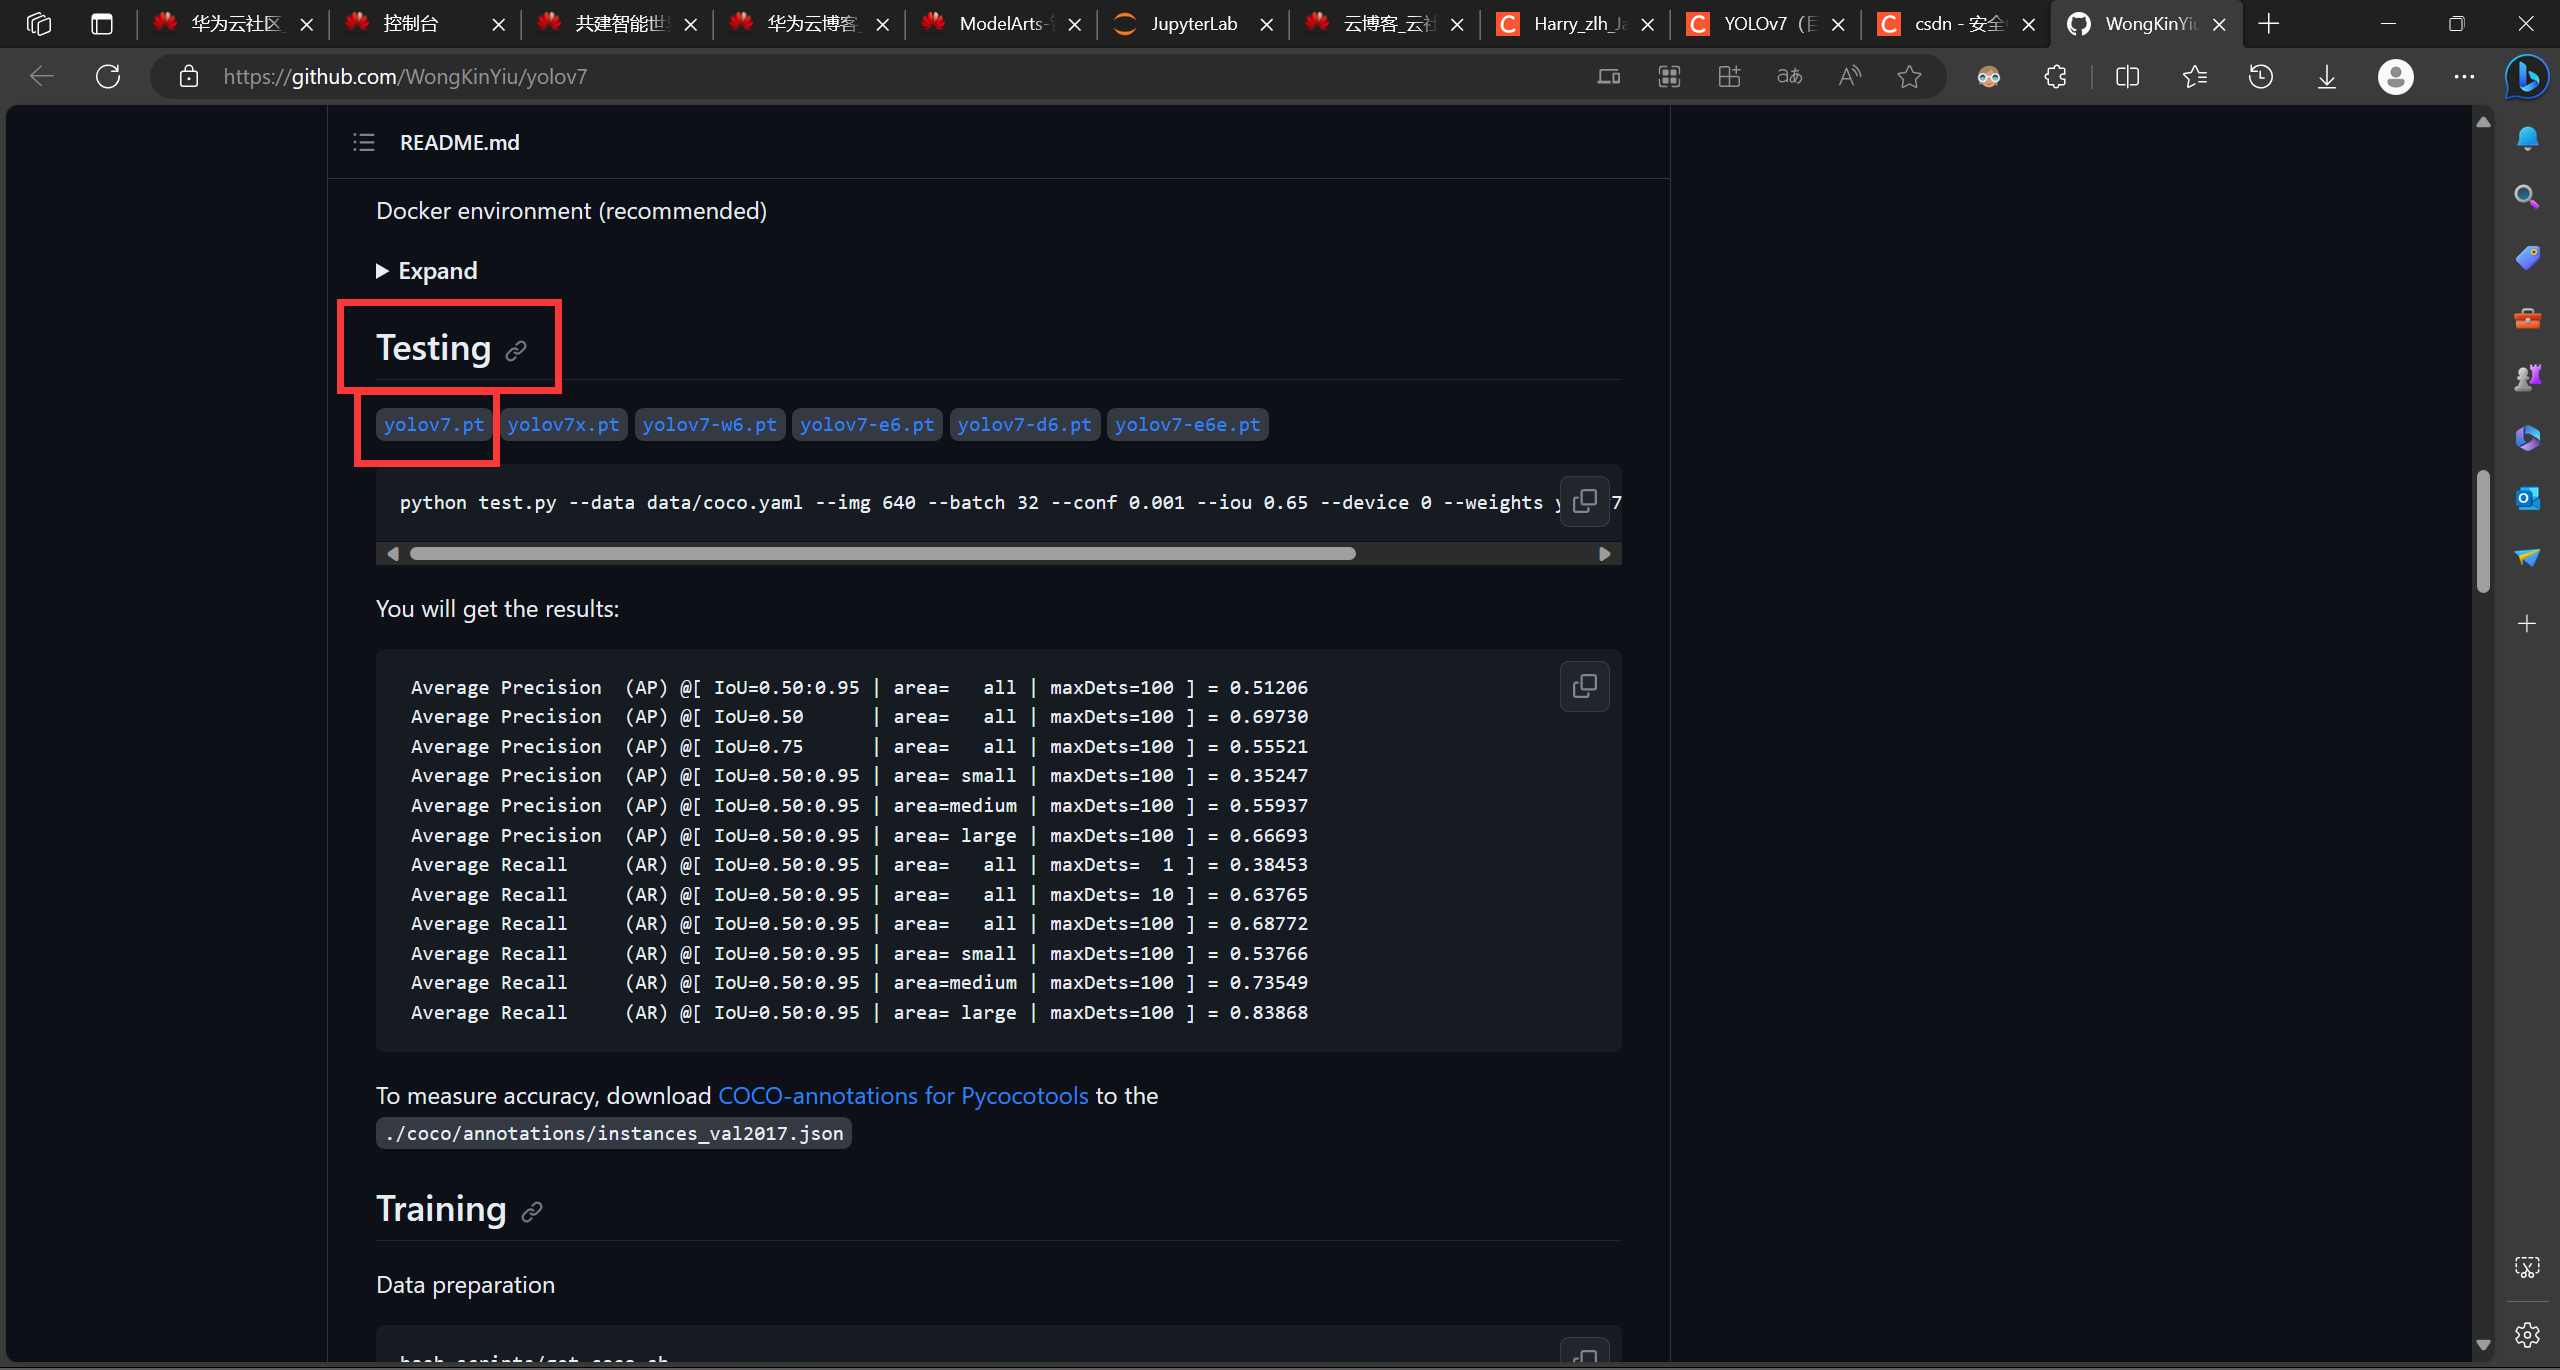Viewport: 2560px width, 1370px height.
Task: Open COCO-annotations for Pycocotools link
Action: 902,1096
